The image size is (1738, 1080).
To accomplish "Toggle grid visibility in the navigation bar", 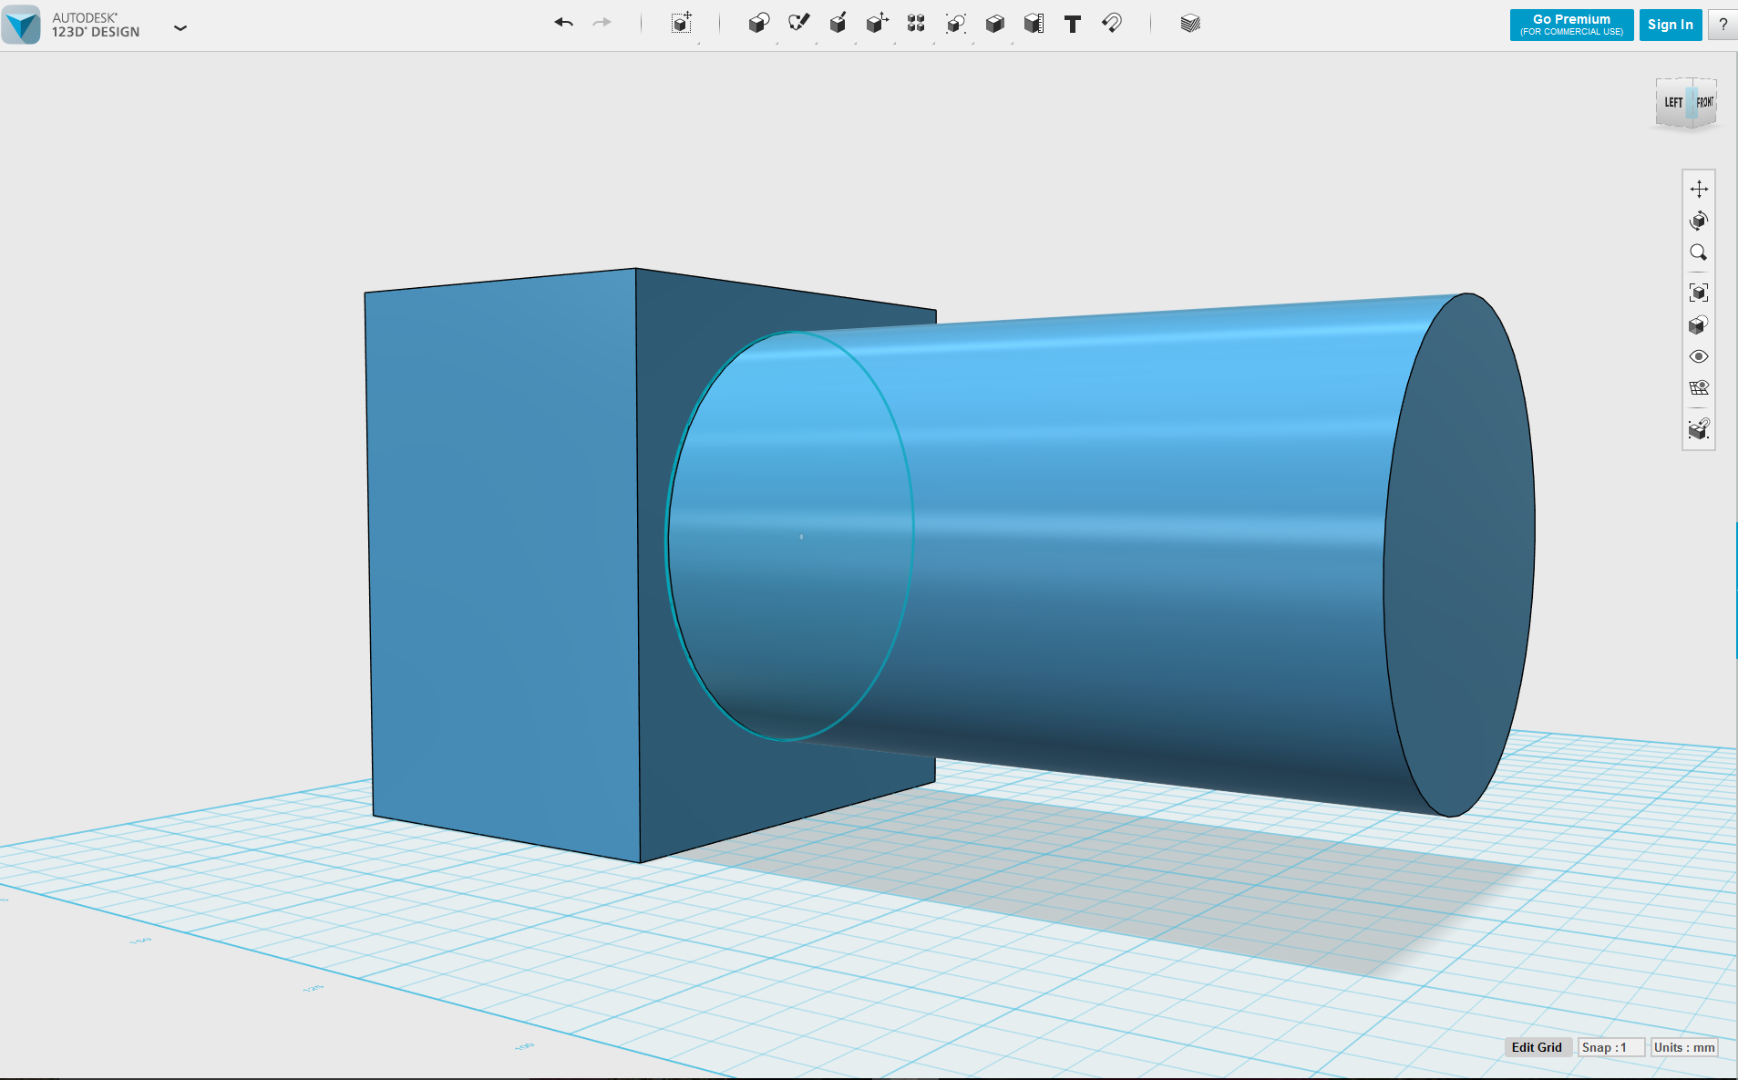I will 1698,388.
